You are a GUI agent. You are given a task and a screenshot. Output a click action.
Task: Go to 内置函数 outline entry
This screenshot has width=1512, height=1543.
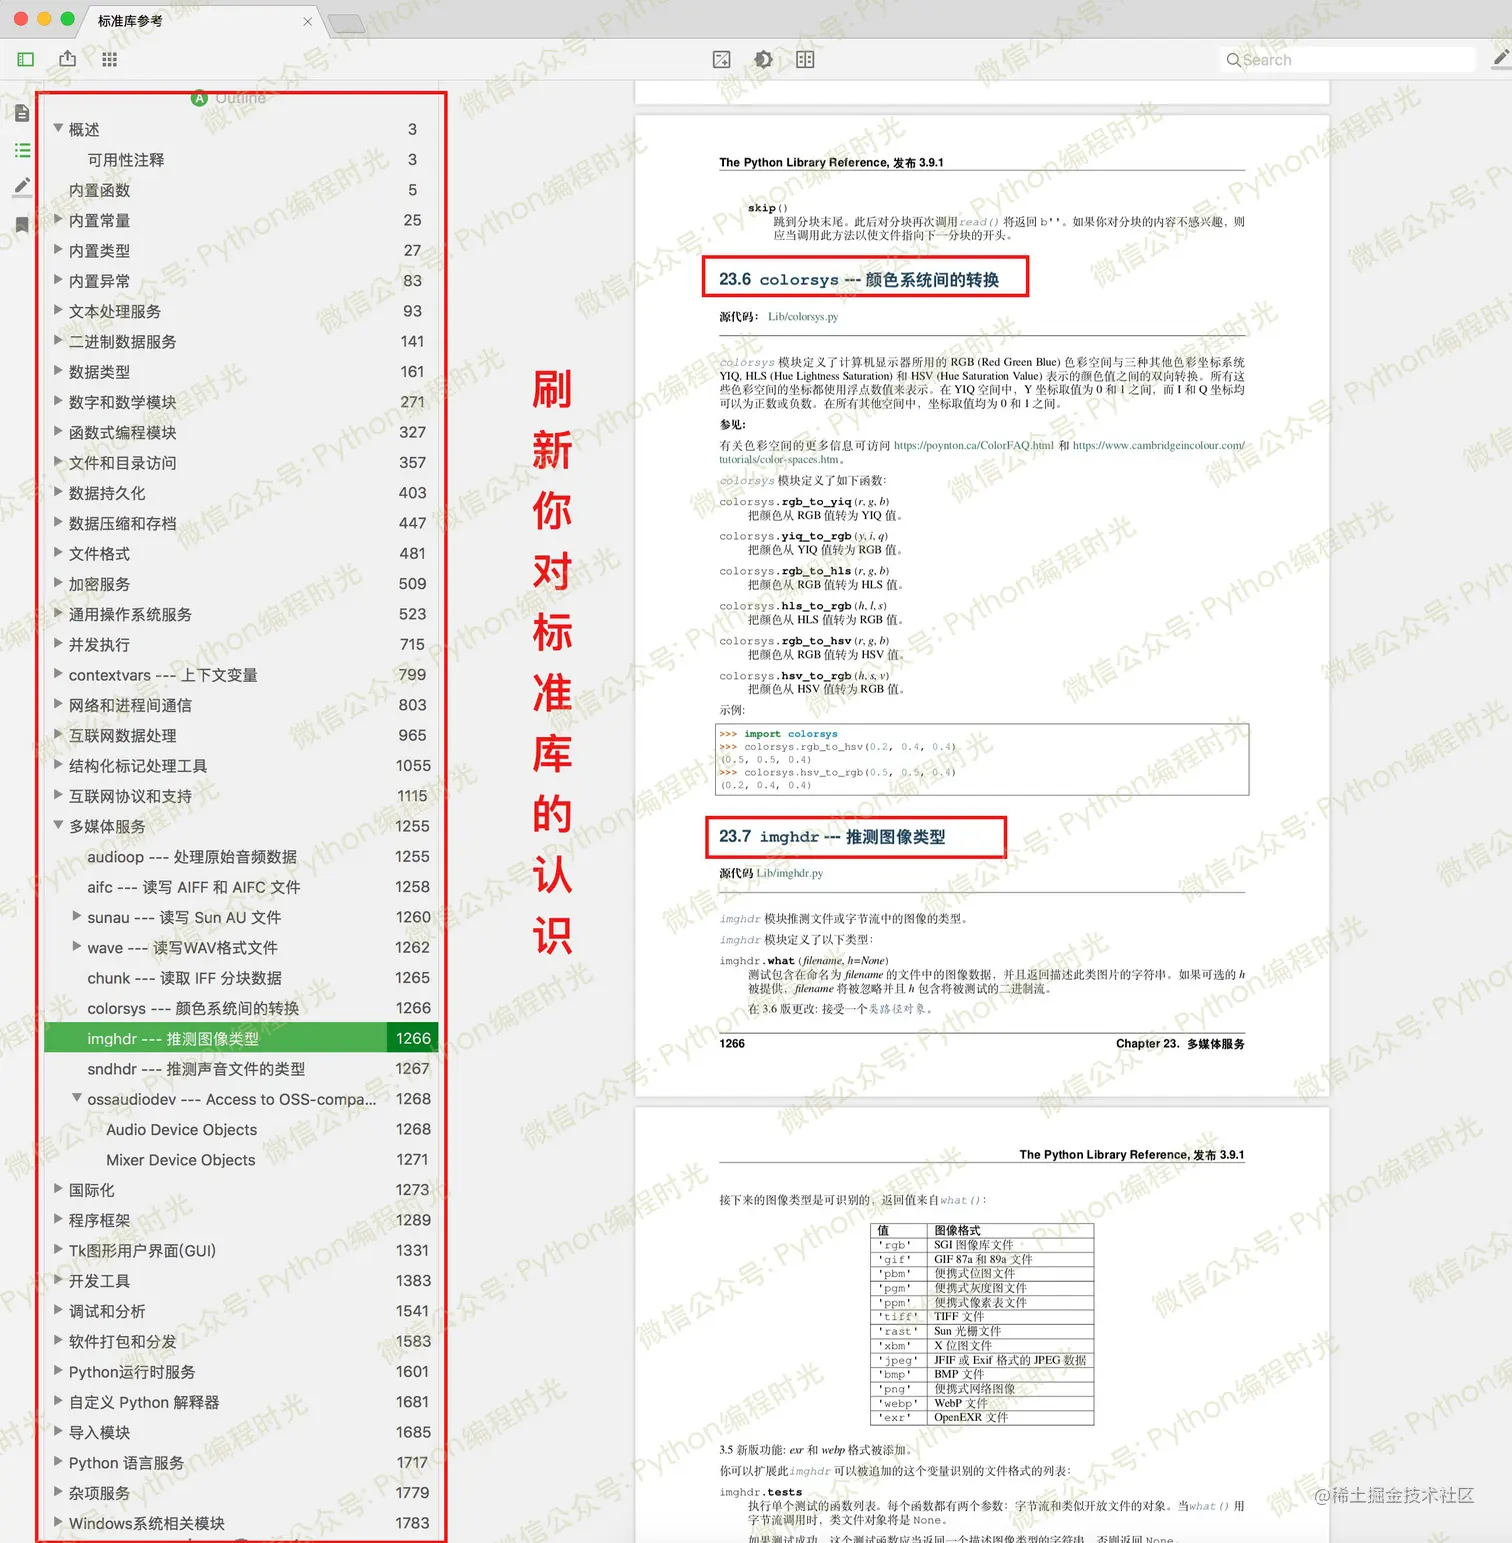coord(99,190)
